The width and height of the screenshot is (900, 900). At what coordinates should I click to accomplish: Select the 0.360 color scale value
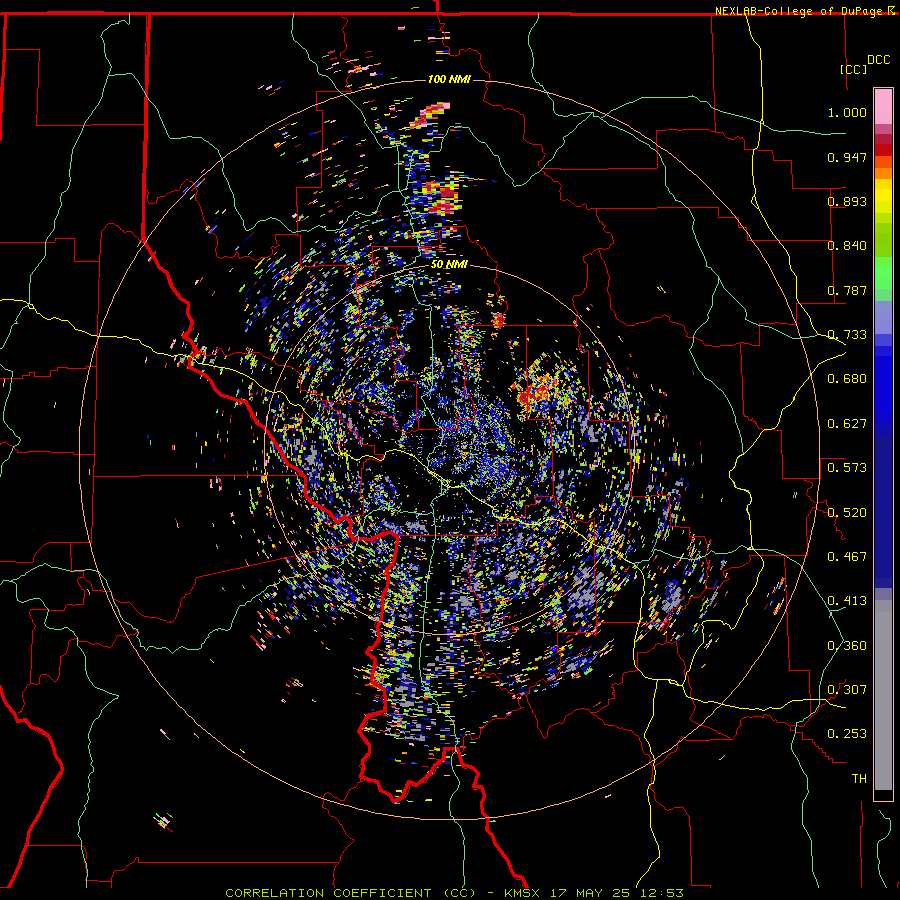coord(847,646)
